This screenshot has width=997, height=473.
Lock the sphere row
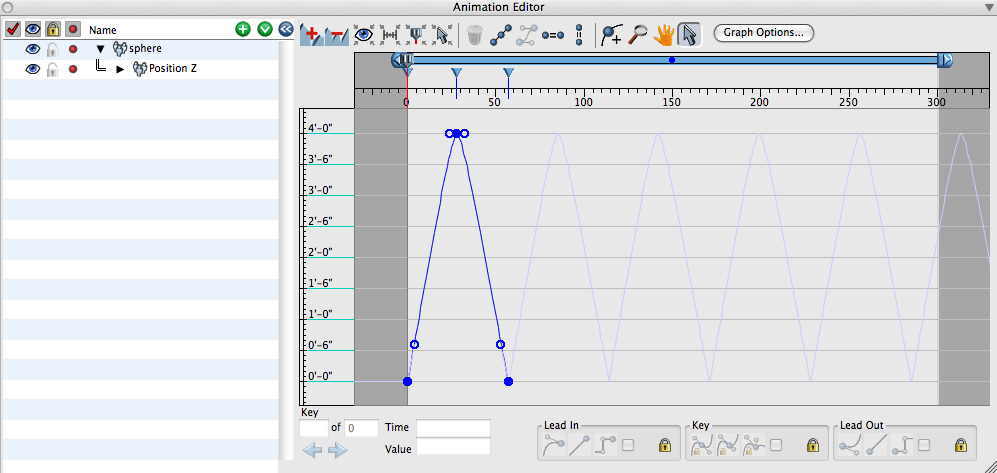point(53,49)
